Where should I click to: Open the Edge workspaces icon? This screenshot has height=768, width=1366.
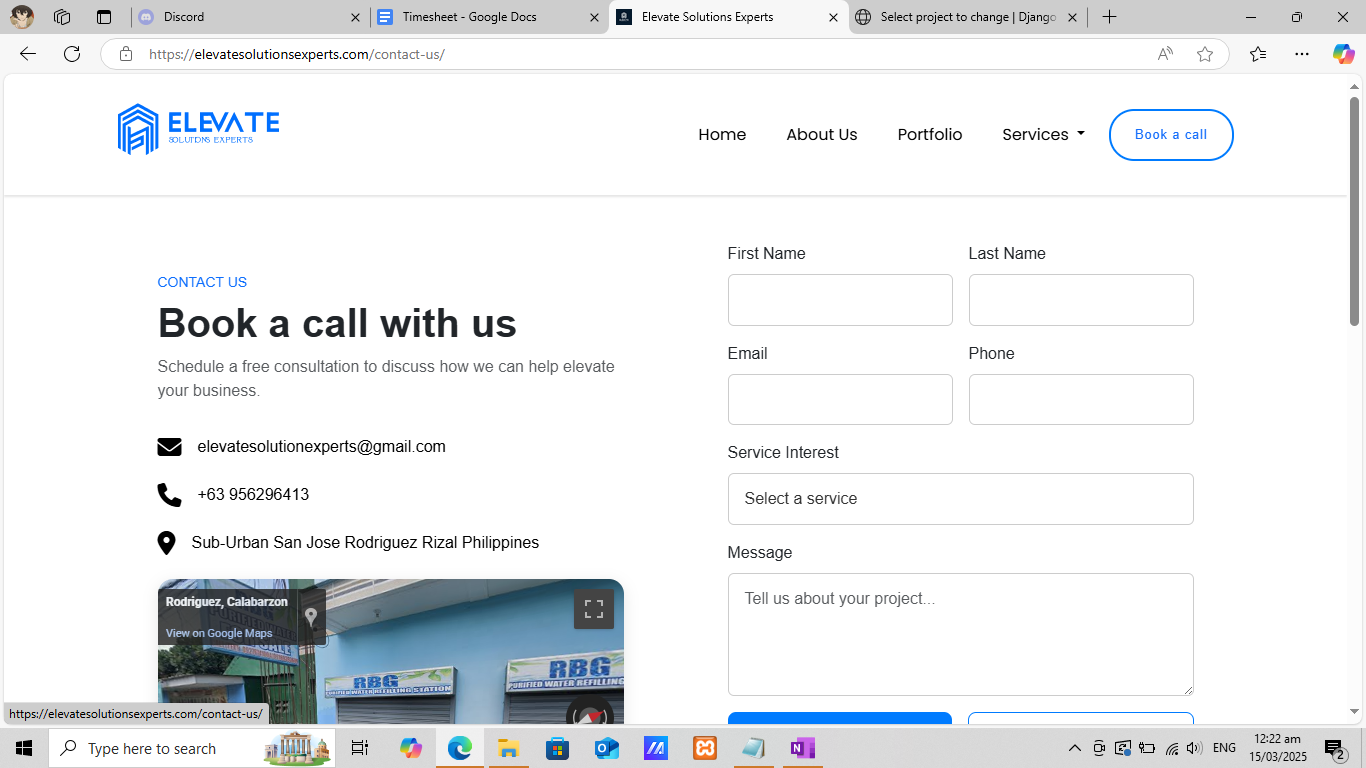[62, 17]
